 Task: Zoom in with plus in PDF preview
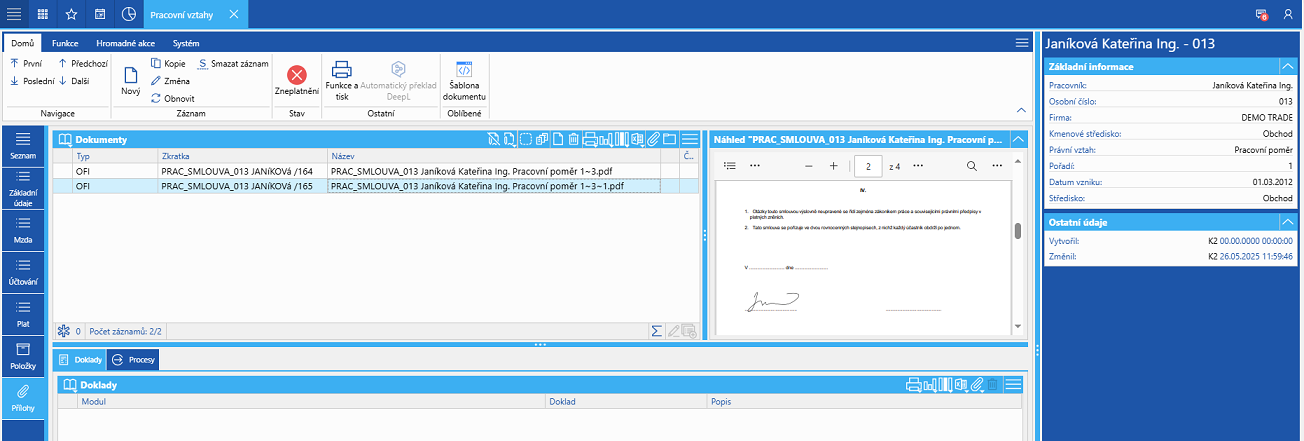pos(833,165)
